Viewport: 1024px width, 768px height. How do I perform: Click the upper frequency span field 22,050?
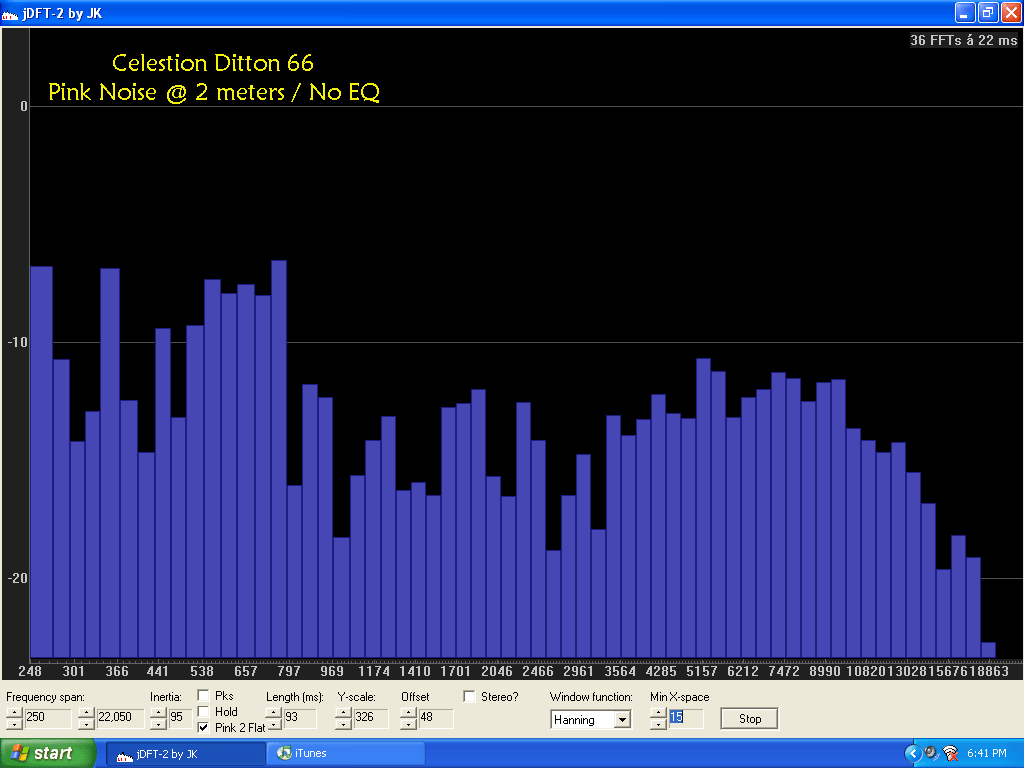120,718
